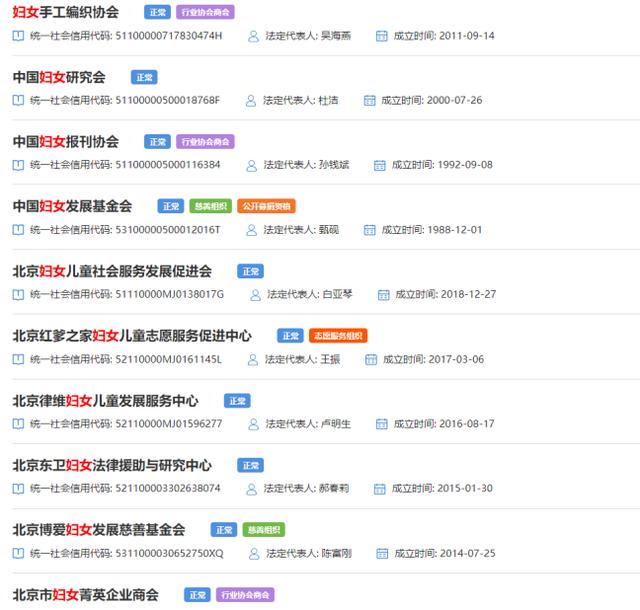Click calendar icon beside 2017-03-06
The image size is (640, 610).
[371, 359]
